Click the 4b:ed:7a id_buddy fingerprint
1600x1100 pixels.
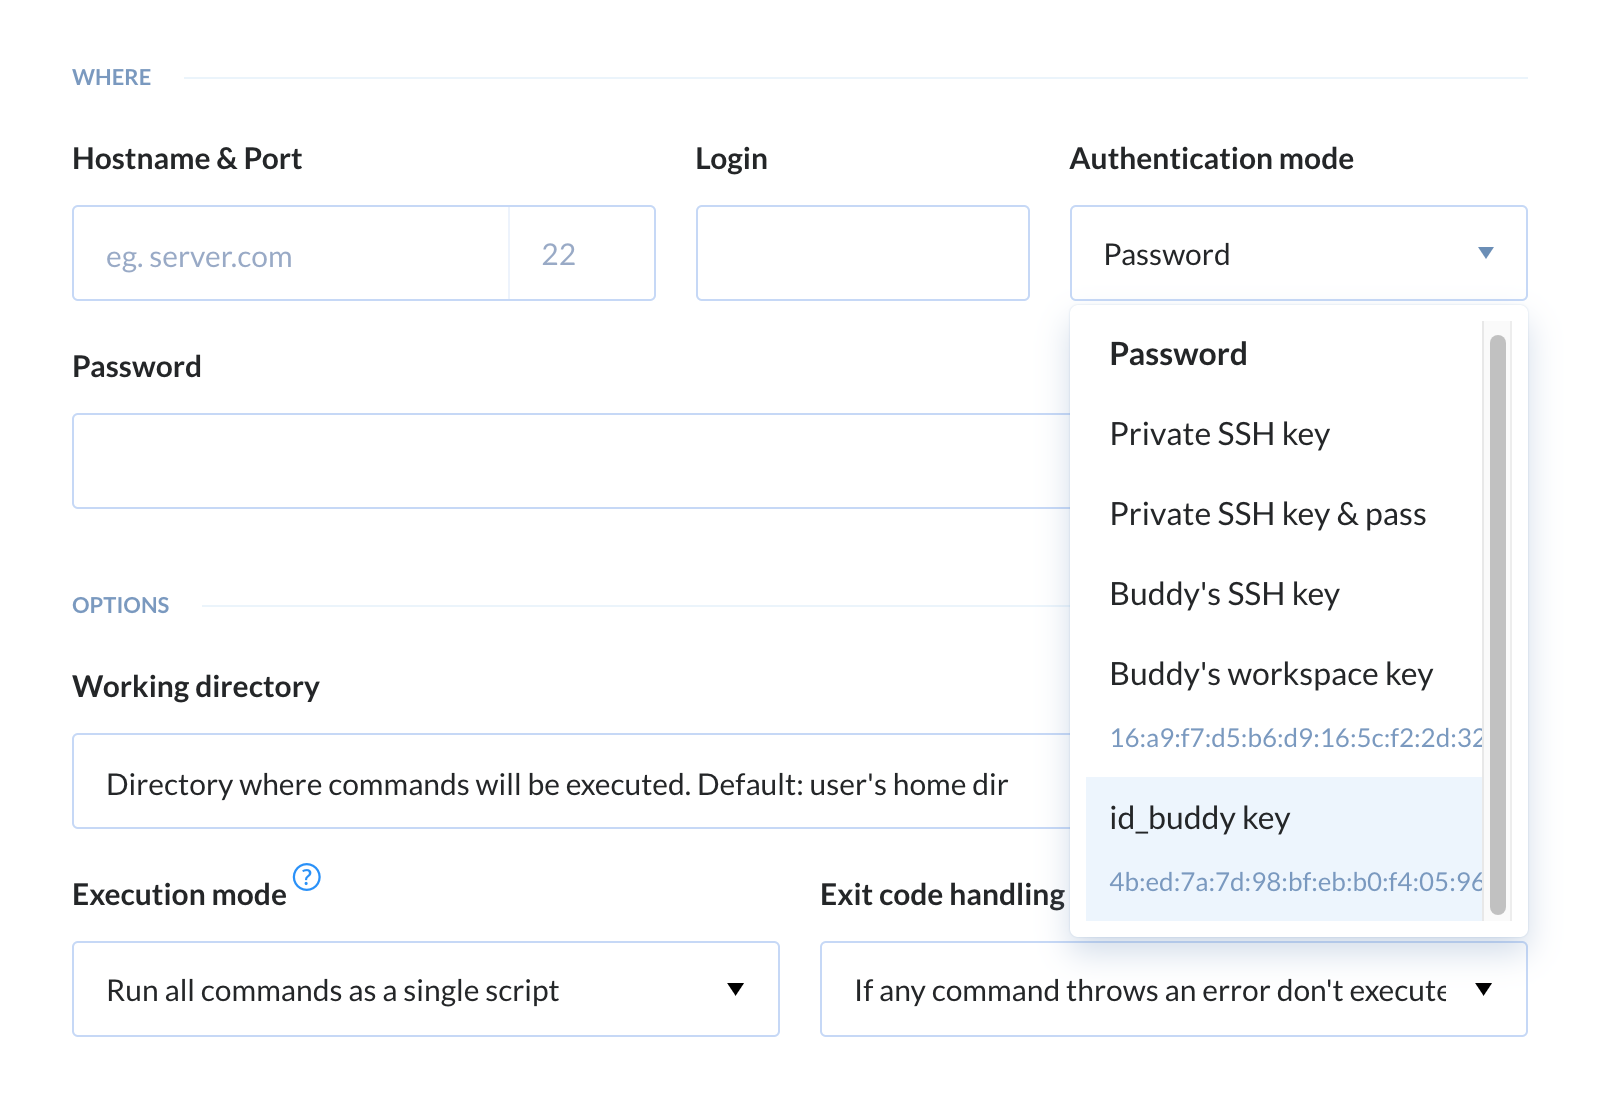[1296, 882]
